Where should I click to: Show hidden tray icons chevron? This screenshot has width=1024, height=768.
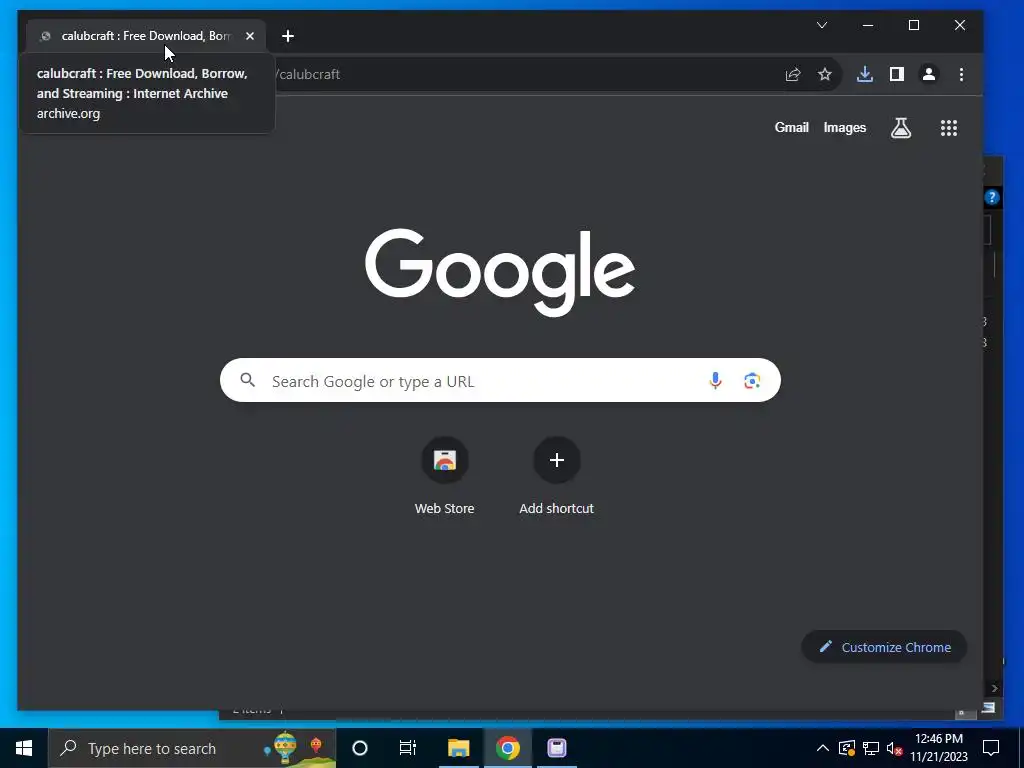pyautogui.click(x=823, y=748)
